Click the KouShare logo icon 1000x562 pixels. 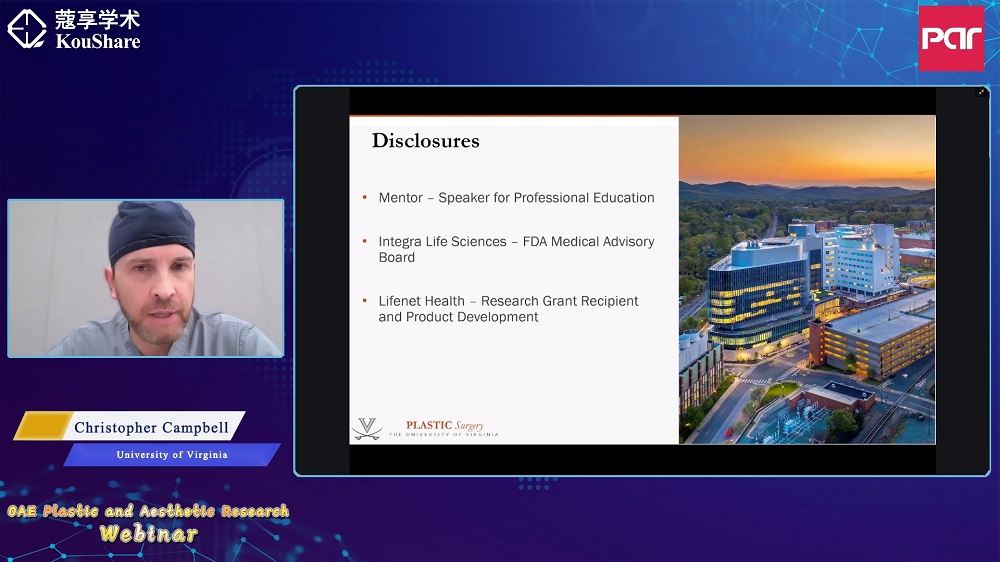(27, 29)
